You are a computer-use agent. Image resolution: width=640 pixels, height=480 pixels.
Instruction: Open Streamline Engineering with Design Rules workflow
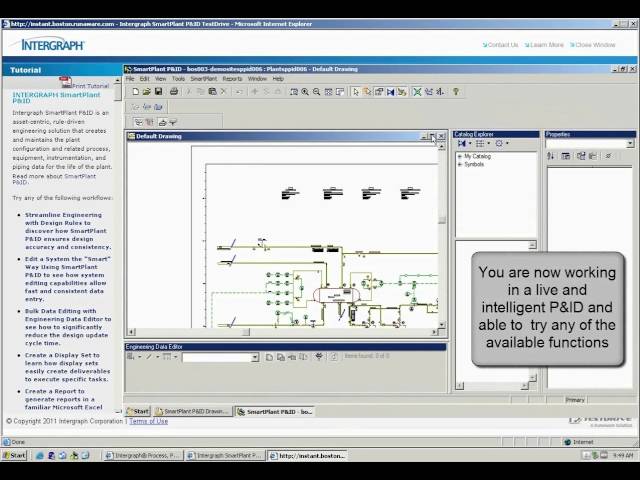click(68, 231)
